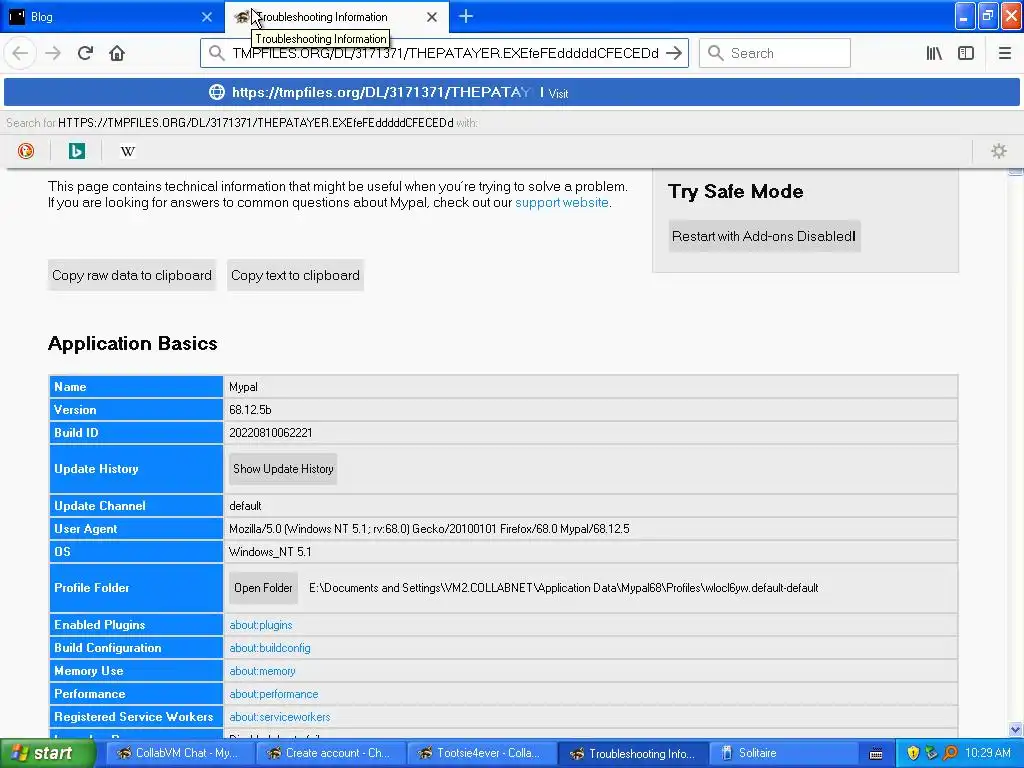The image size is (1024, 768).
Task: Click Show Update History button
Action: click(283, 469)
